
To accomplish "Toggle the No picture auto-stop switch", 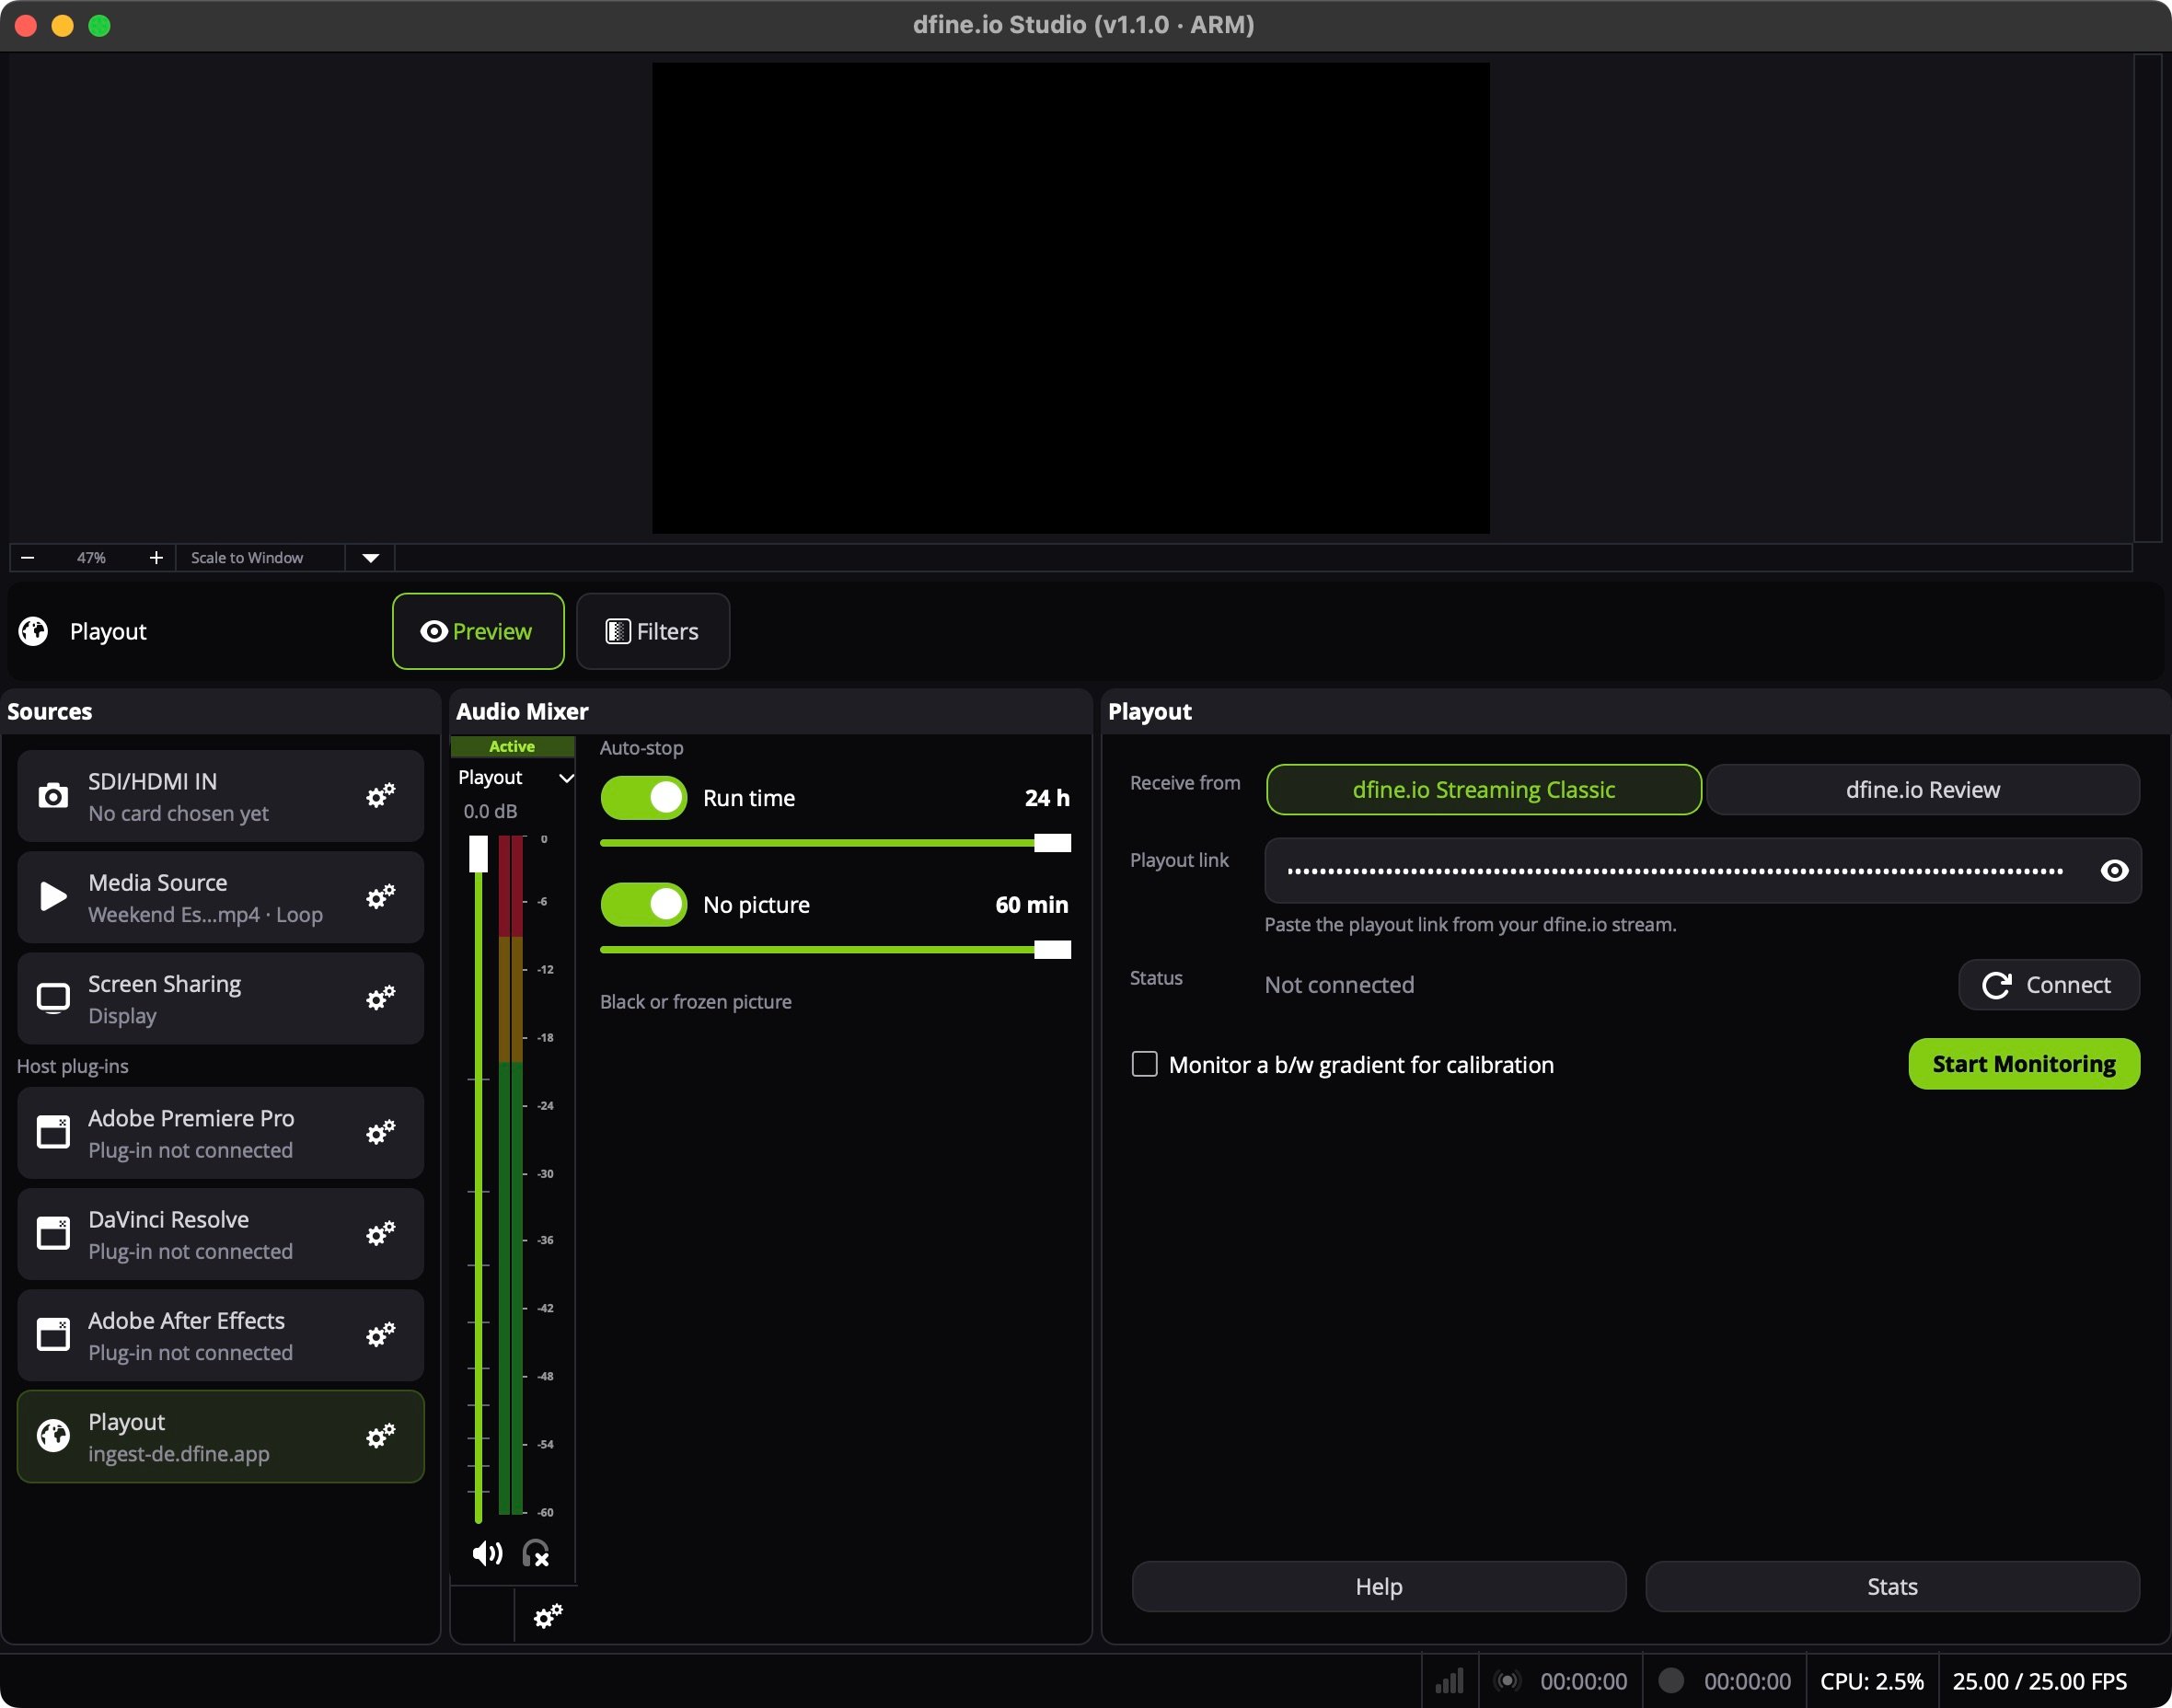I will coord(644,905).
